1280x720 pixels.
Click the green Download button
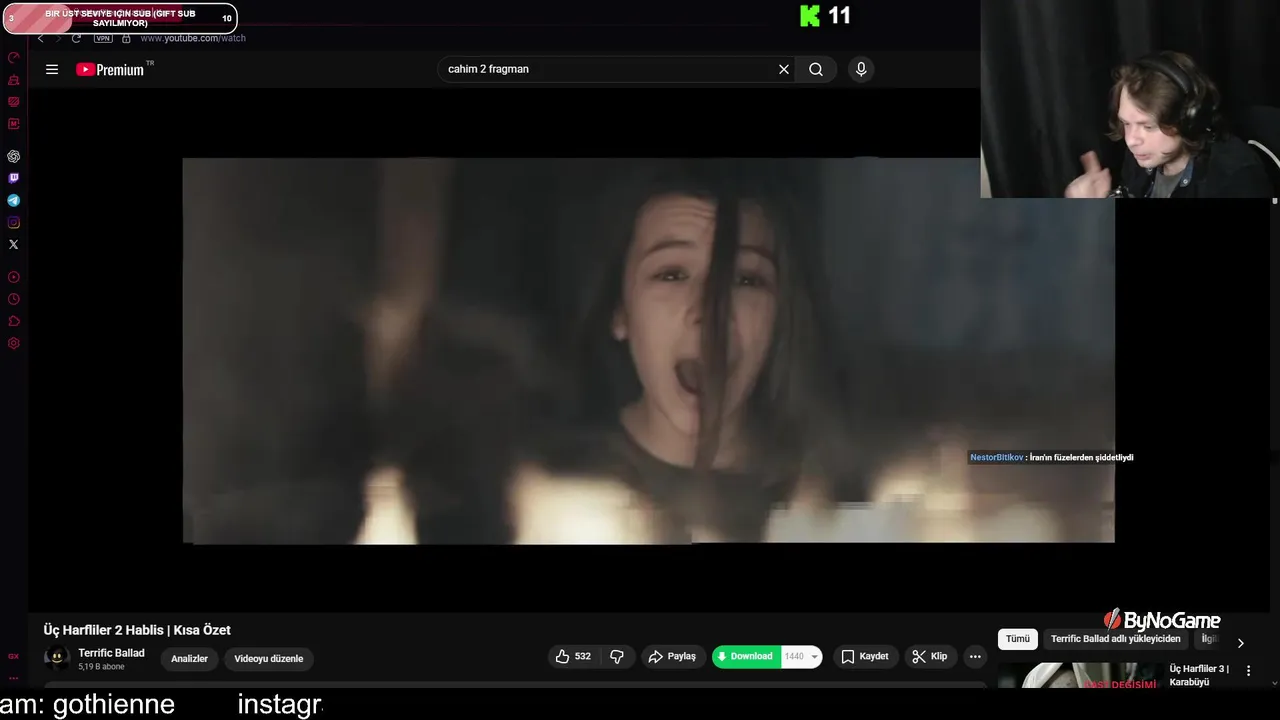746,656
